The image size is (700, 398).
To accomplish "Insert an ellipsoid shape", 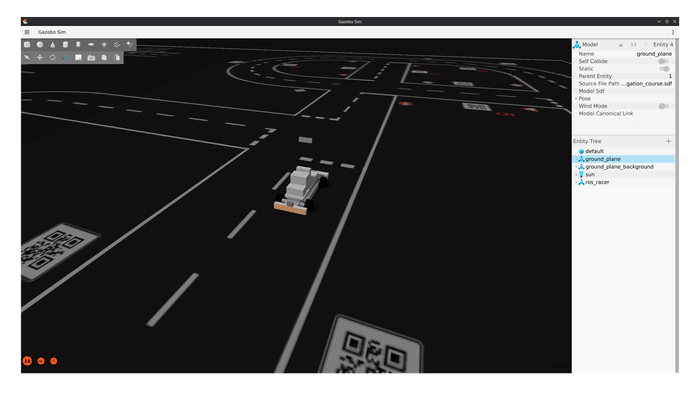I will (91, 45).
